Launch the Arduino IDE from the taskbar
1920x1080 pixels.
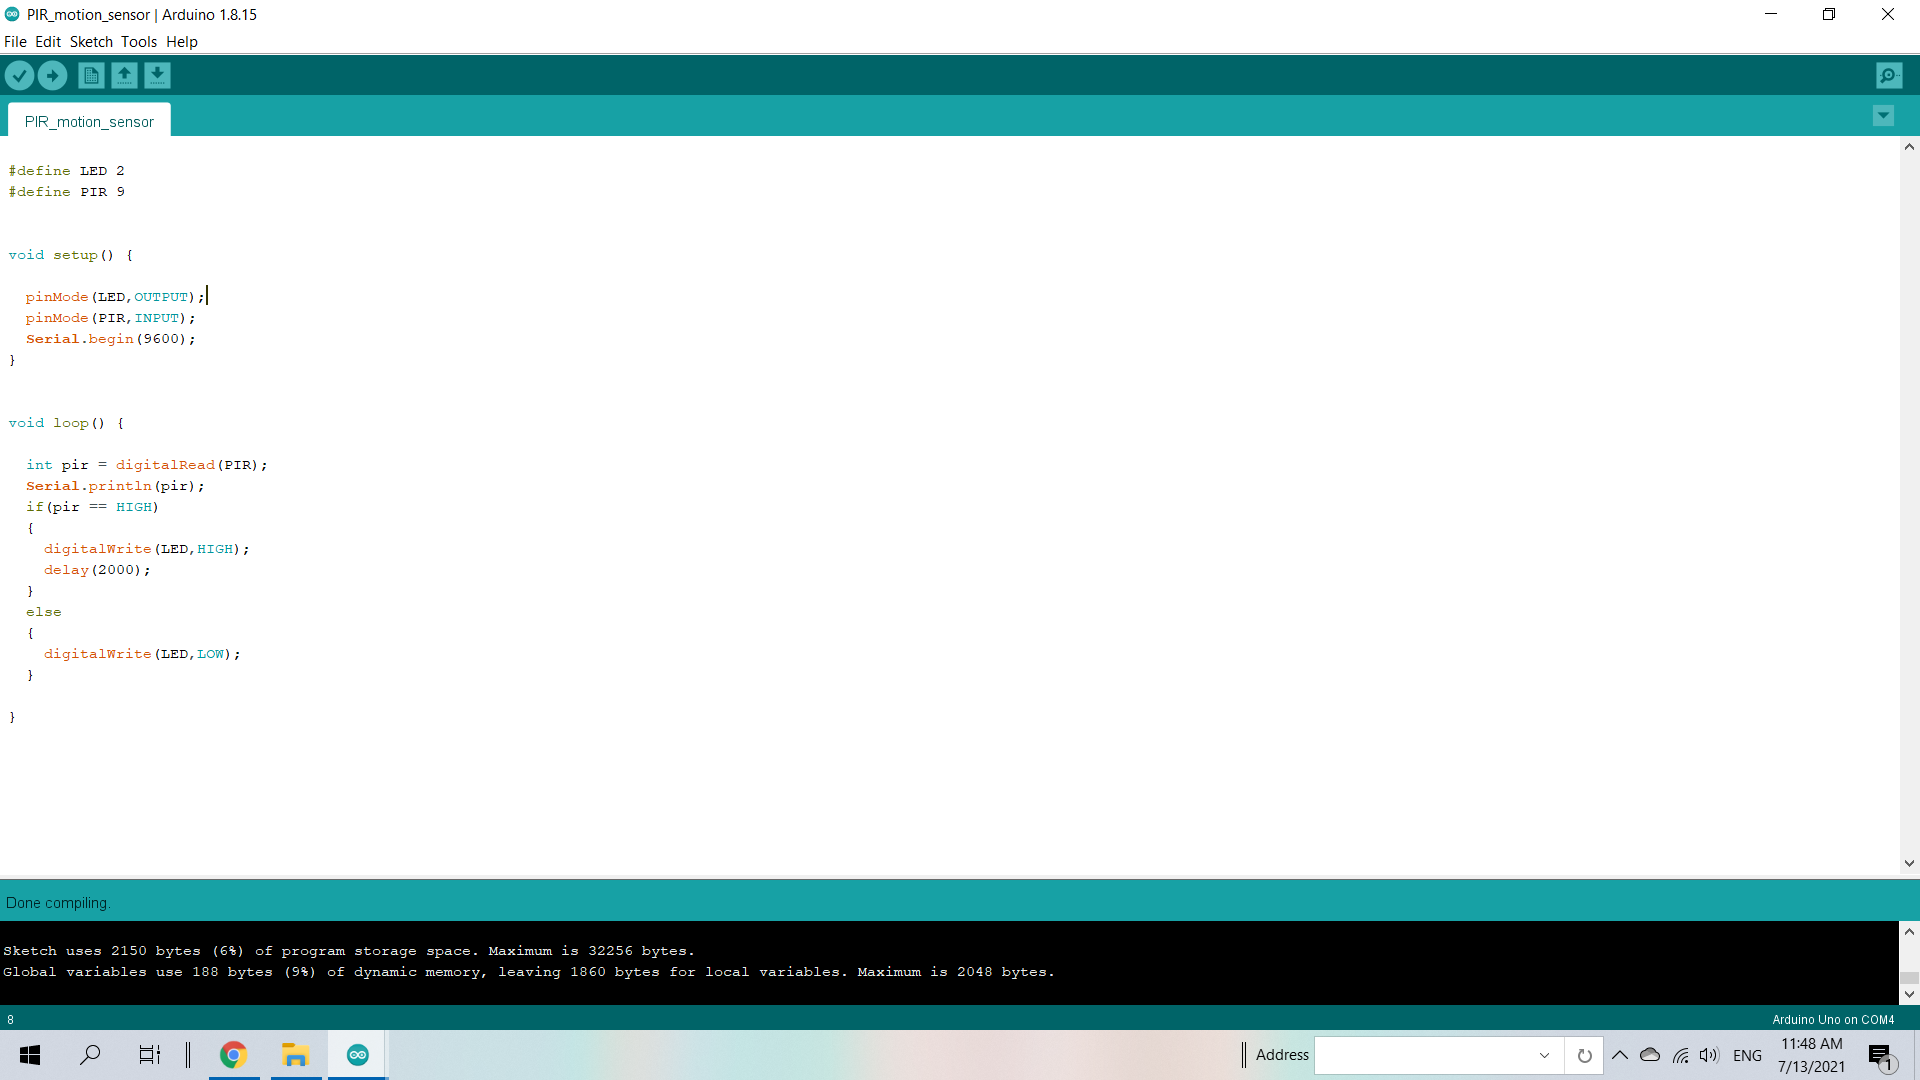tap(357, 1054)
